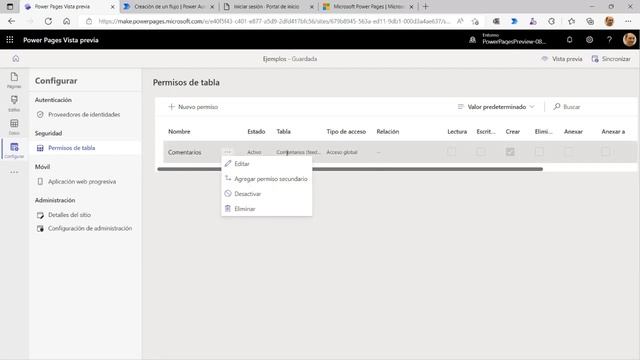Click the Activo status cell

254,152
